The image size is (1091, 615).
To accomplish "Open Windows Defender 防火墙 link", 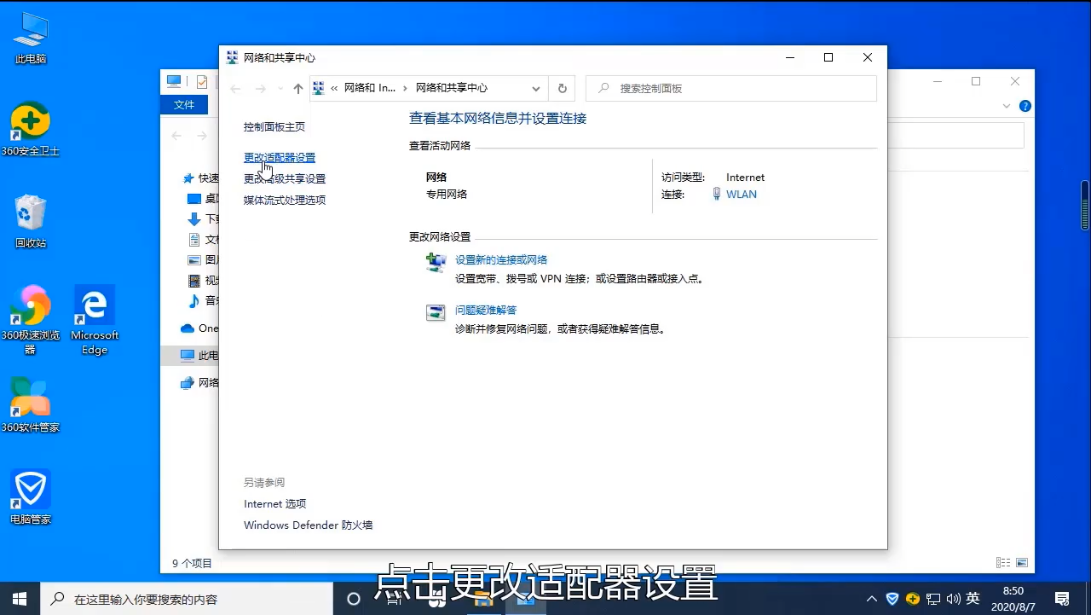I will [308, 525].
